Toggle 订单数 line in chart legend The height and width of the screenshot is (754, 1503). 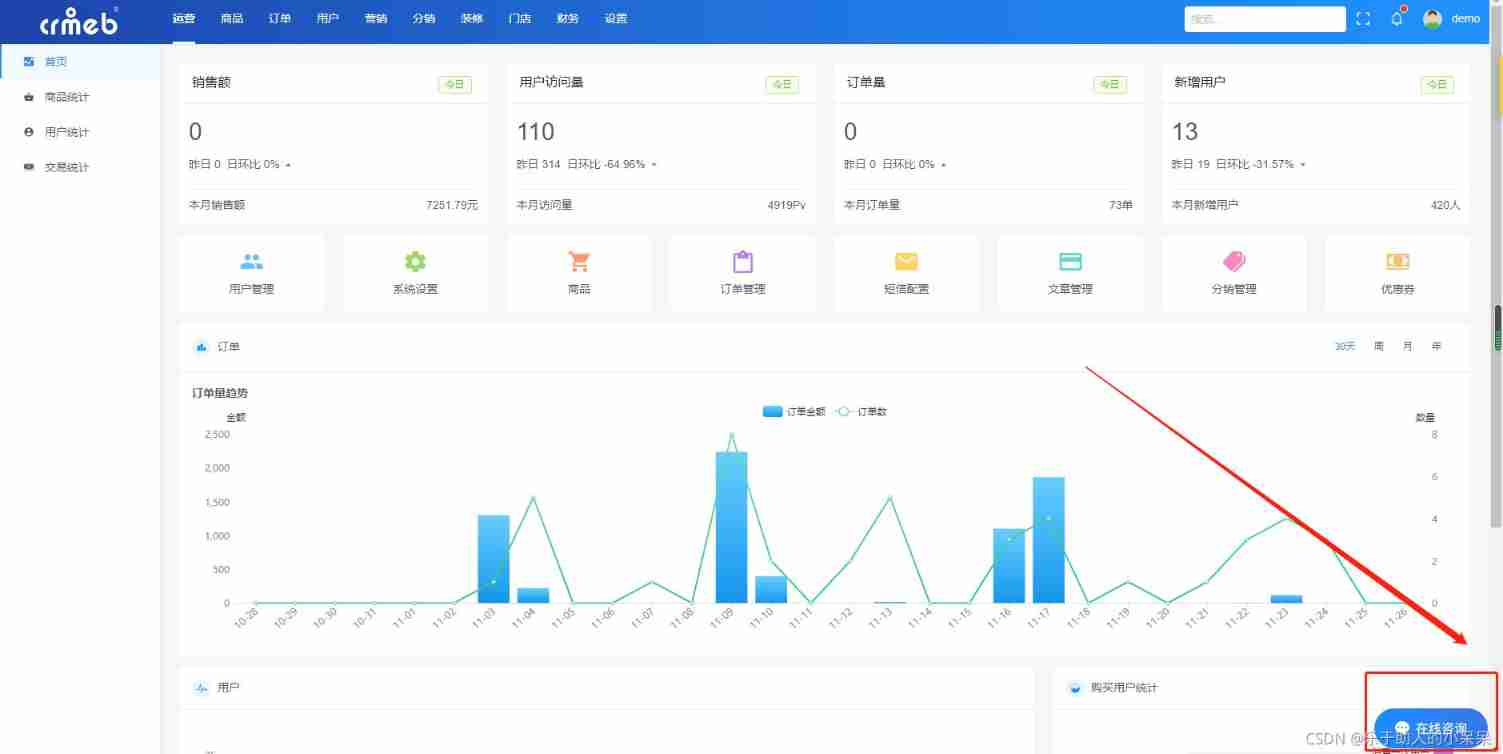[x=862, y=411]
